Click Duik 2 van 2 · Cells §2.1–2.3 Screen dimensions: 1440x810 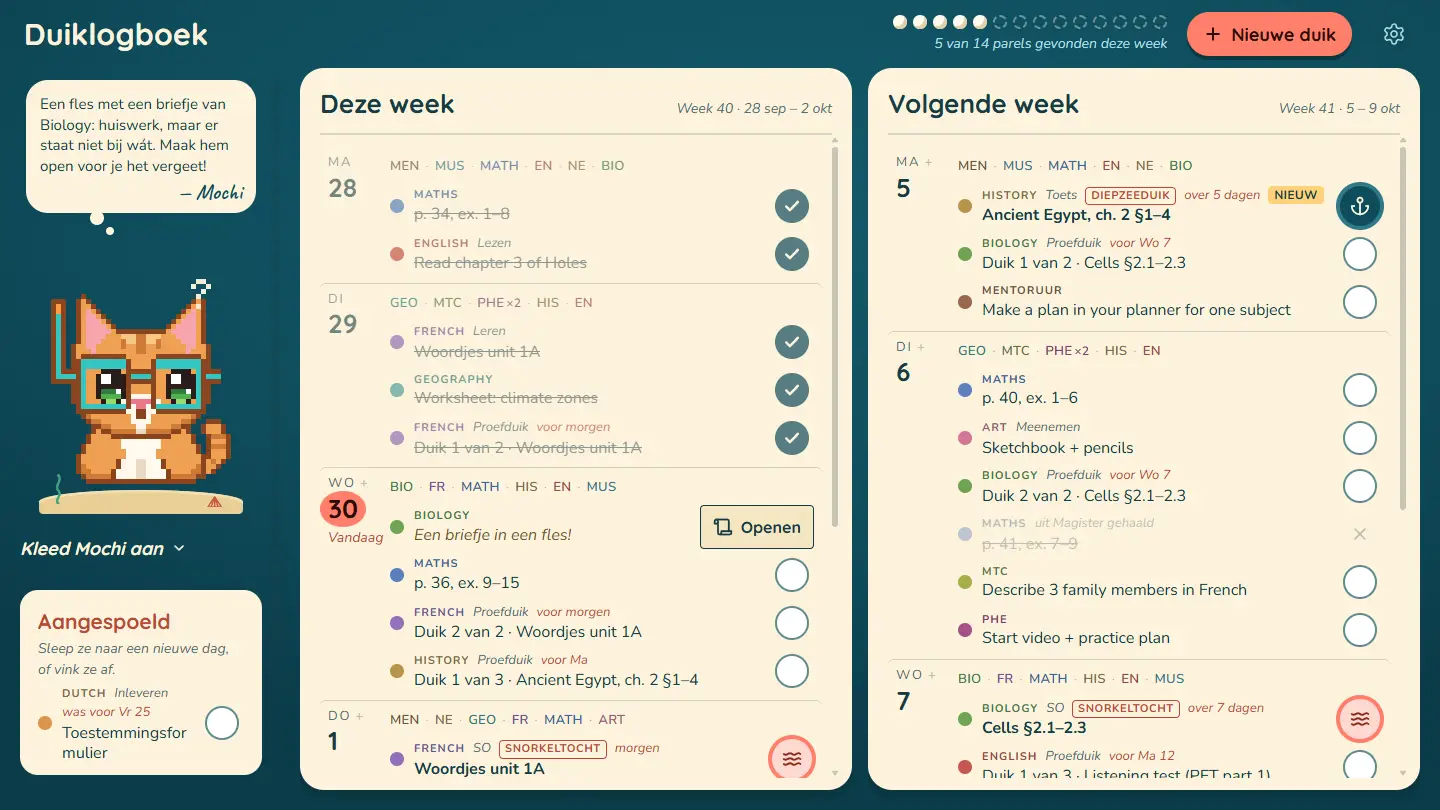point(1084,495)
